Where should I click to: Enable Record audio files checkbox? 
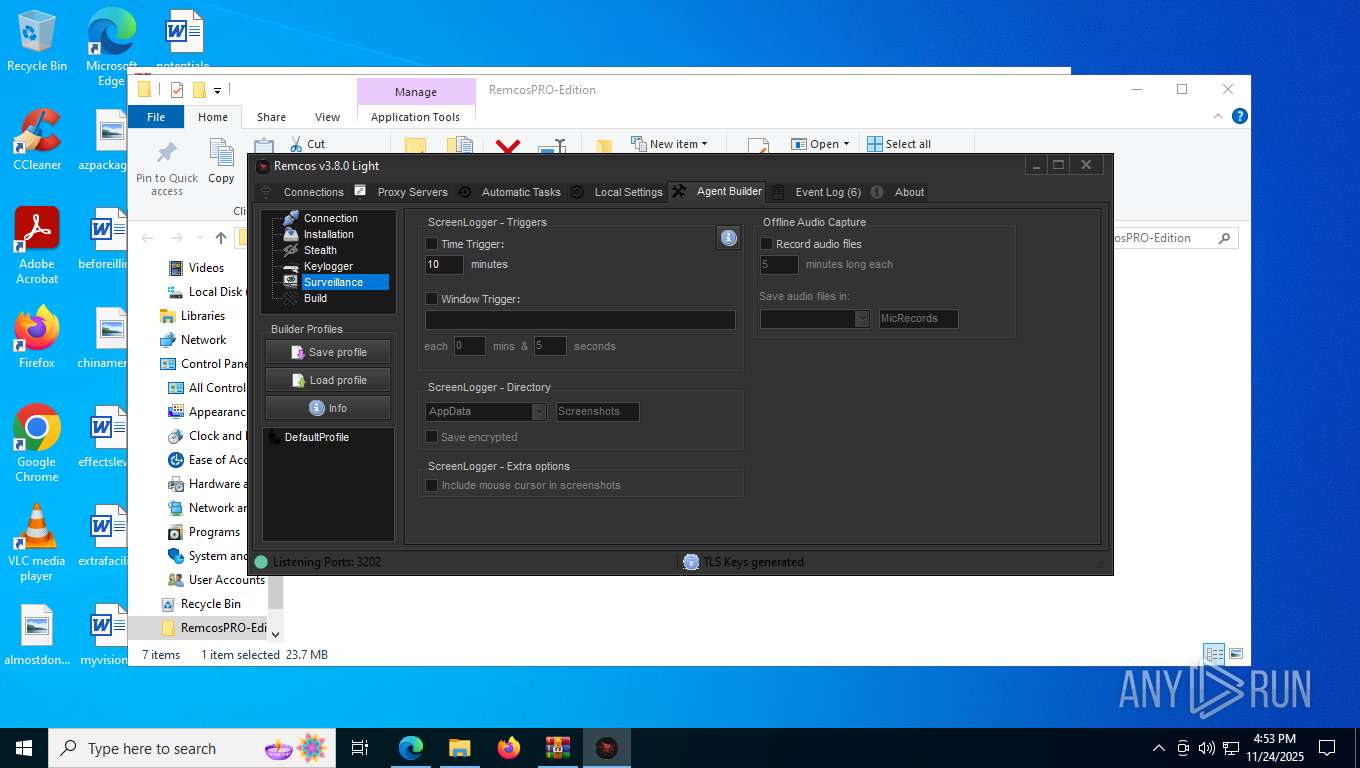coord(767,244)
